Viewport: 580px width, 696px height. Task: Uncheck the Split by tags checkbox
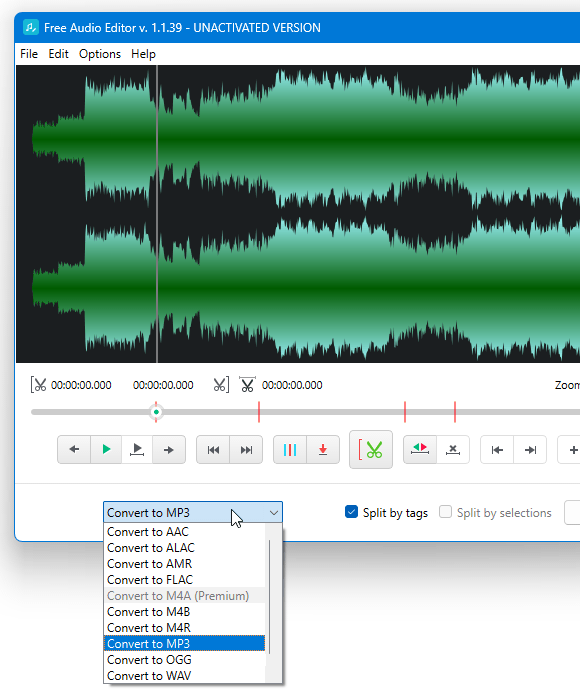pos(351,512)
